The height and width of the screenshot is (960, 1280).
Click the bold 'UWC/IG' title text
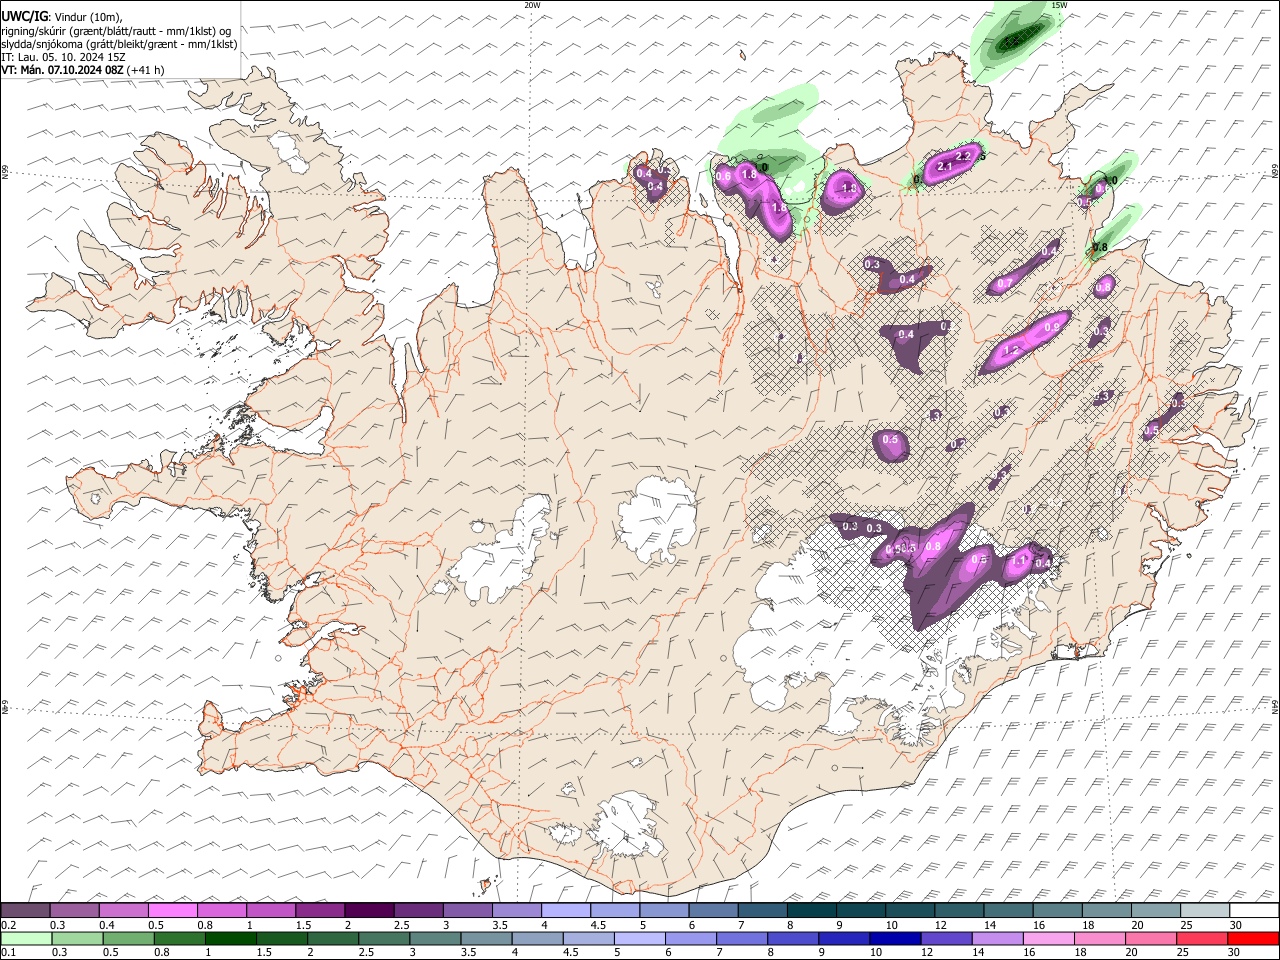click(24, 17)
